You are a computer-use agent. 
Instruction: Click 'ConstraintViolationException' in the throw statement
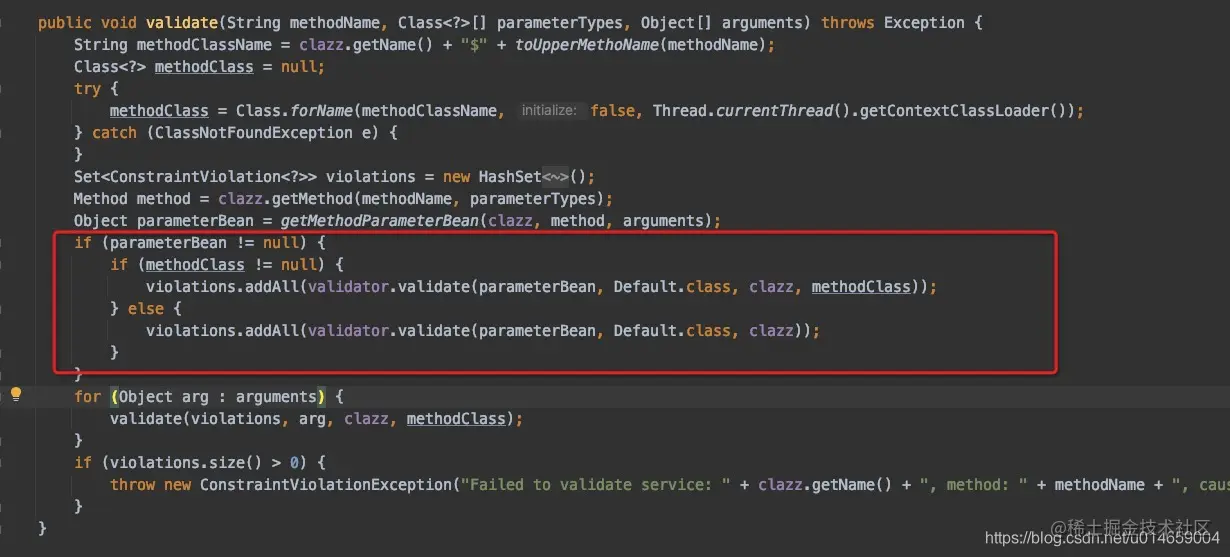coord(325,485)
